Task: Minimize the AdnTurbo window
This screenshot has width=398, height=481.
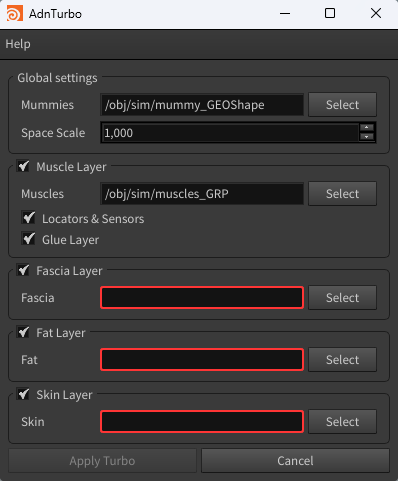Action: 285,14
